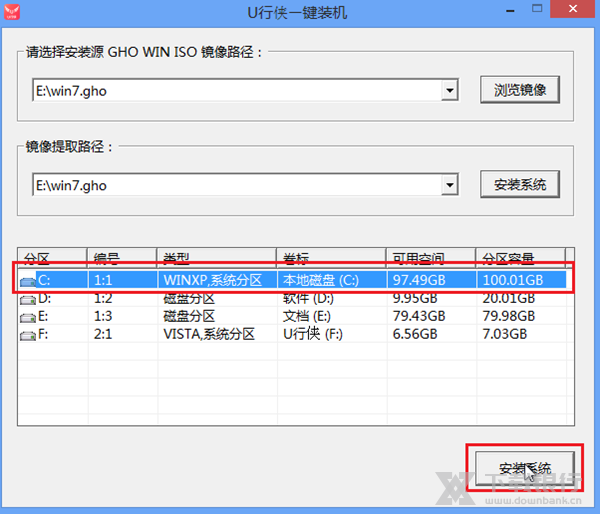Viewport: 600px width, 514px height.
Task: Click the 7.03GB capacity cell
Action: click(522, 334)
